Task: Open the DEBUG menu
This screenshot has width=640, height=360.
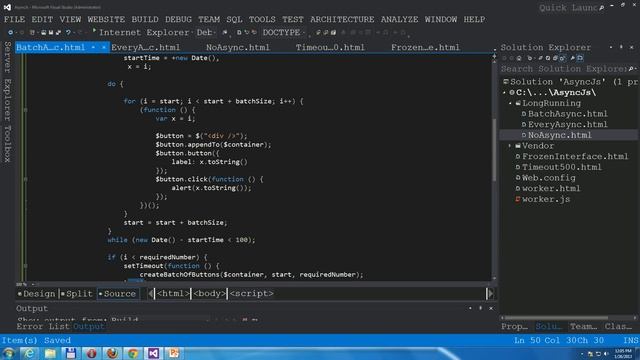Action: tap(178, 19)
